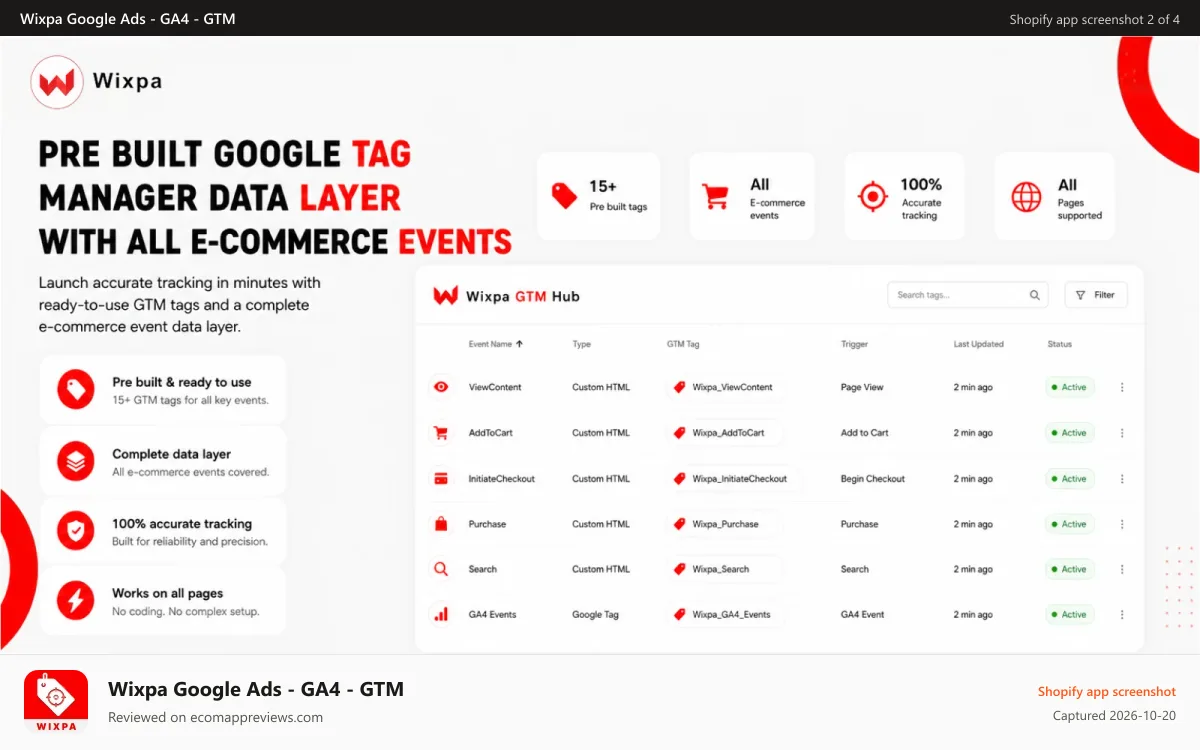Open the three-dot menu for Search row
The image size is (1200, 750).
pos(1122,569)
